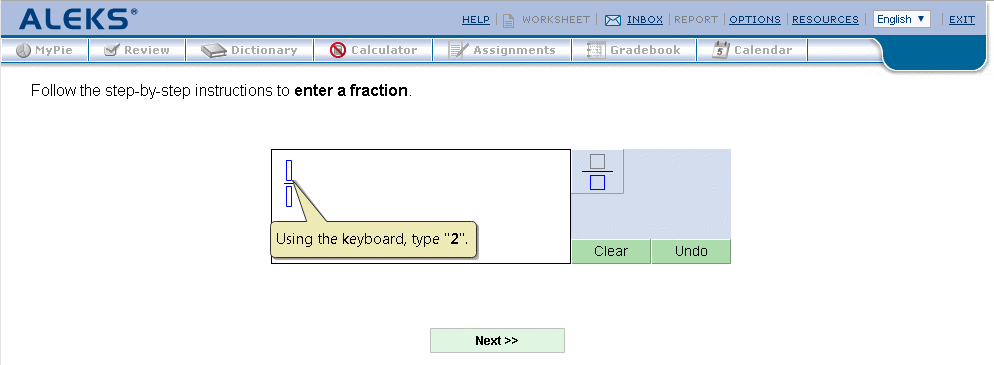Screen dimensions: 994x365
Task: Open the Calendar tab
Action: (x=752, y=50)
